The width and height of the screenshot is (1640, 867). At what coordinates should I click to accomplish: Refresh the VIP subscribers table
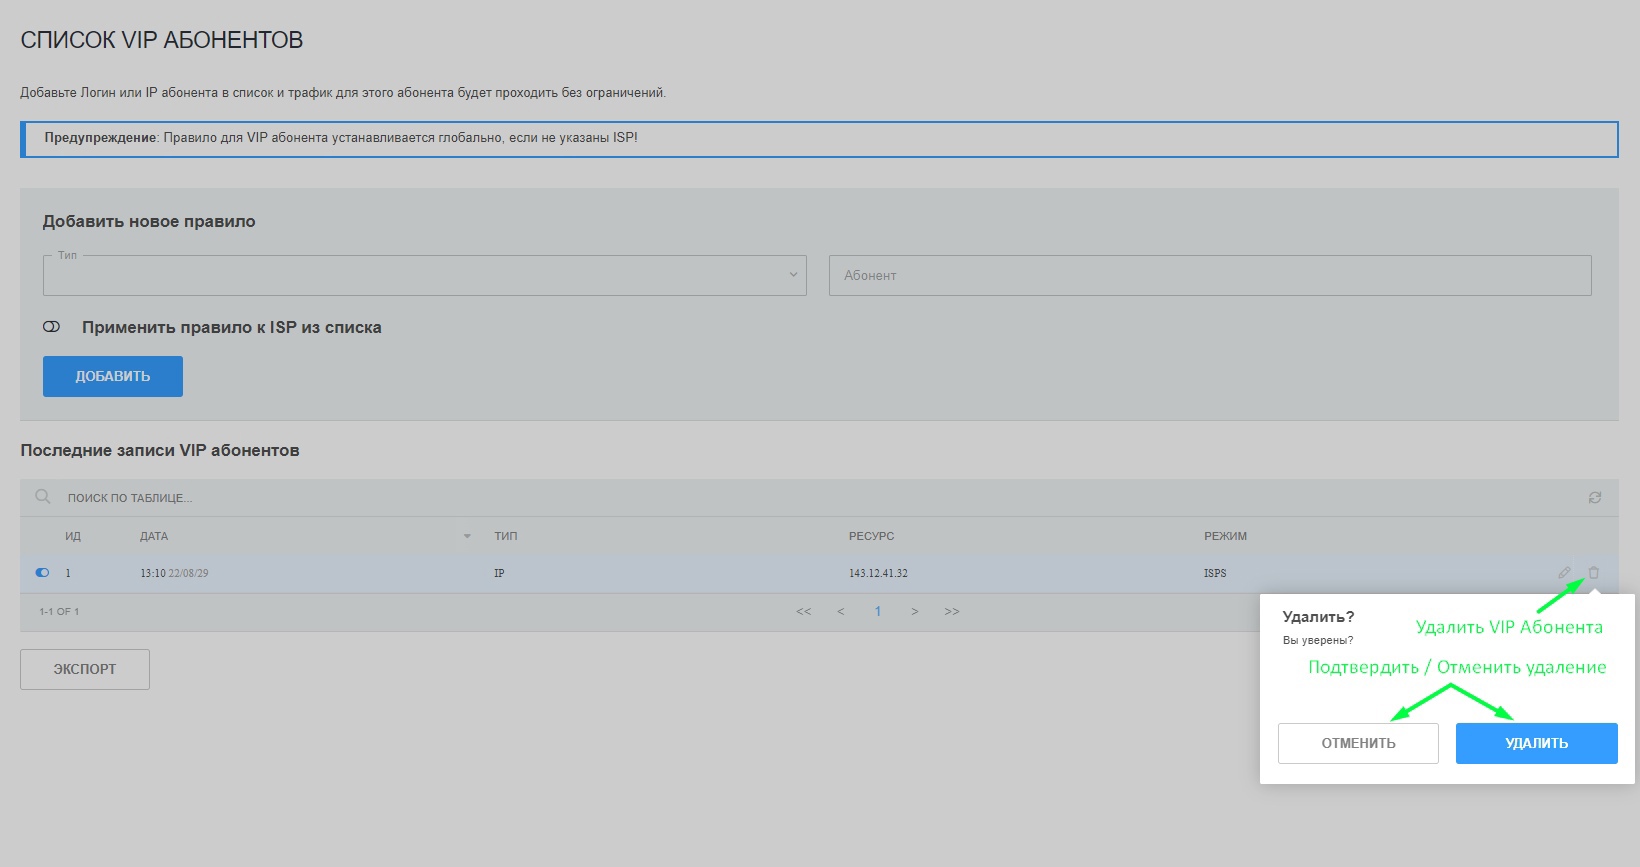coord(1595,497)
